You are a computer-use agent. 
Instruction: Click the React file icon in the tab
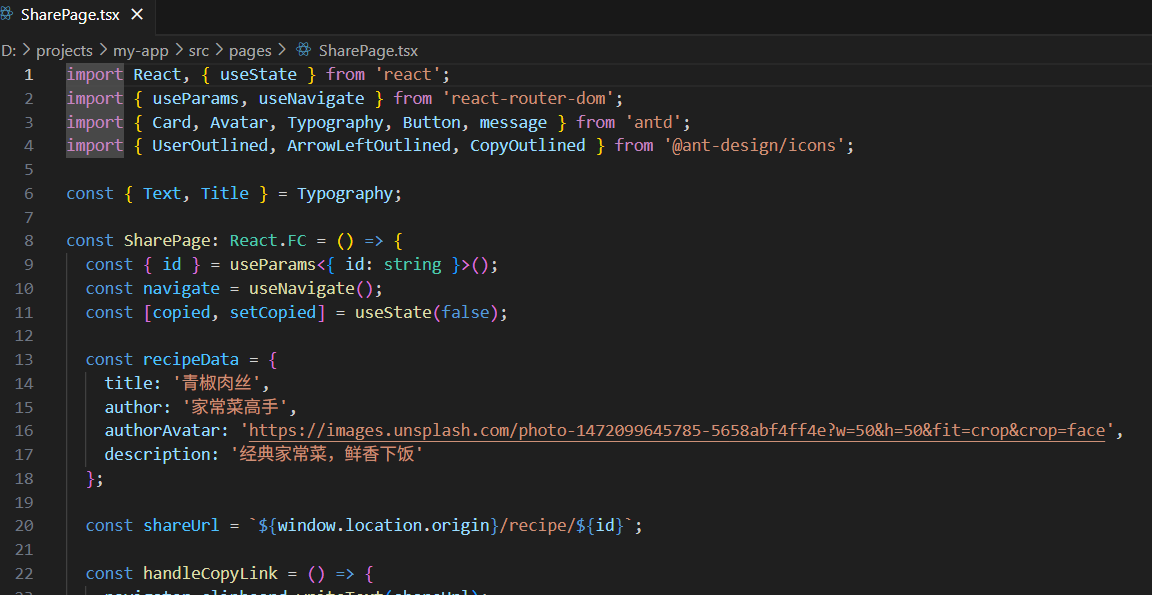[x=7, y=14]
